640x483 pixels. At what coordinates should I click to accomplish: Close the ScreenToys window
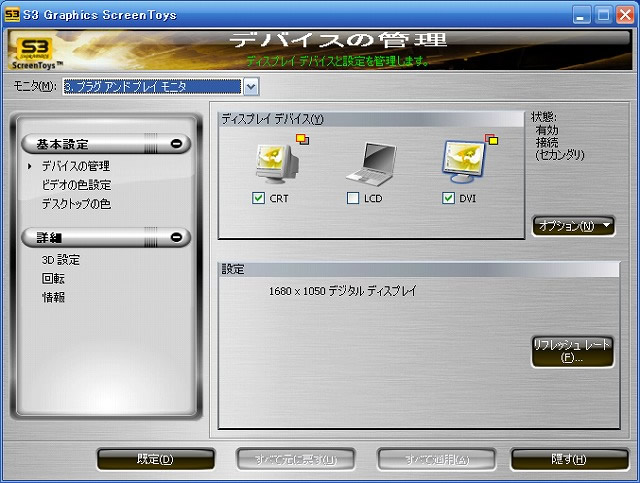pos(625,15)
